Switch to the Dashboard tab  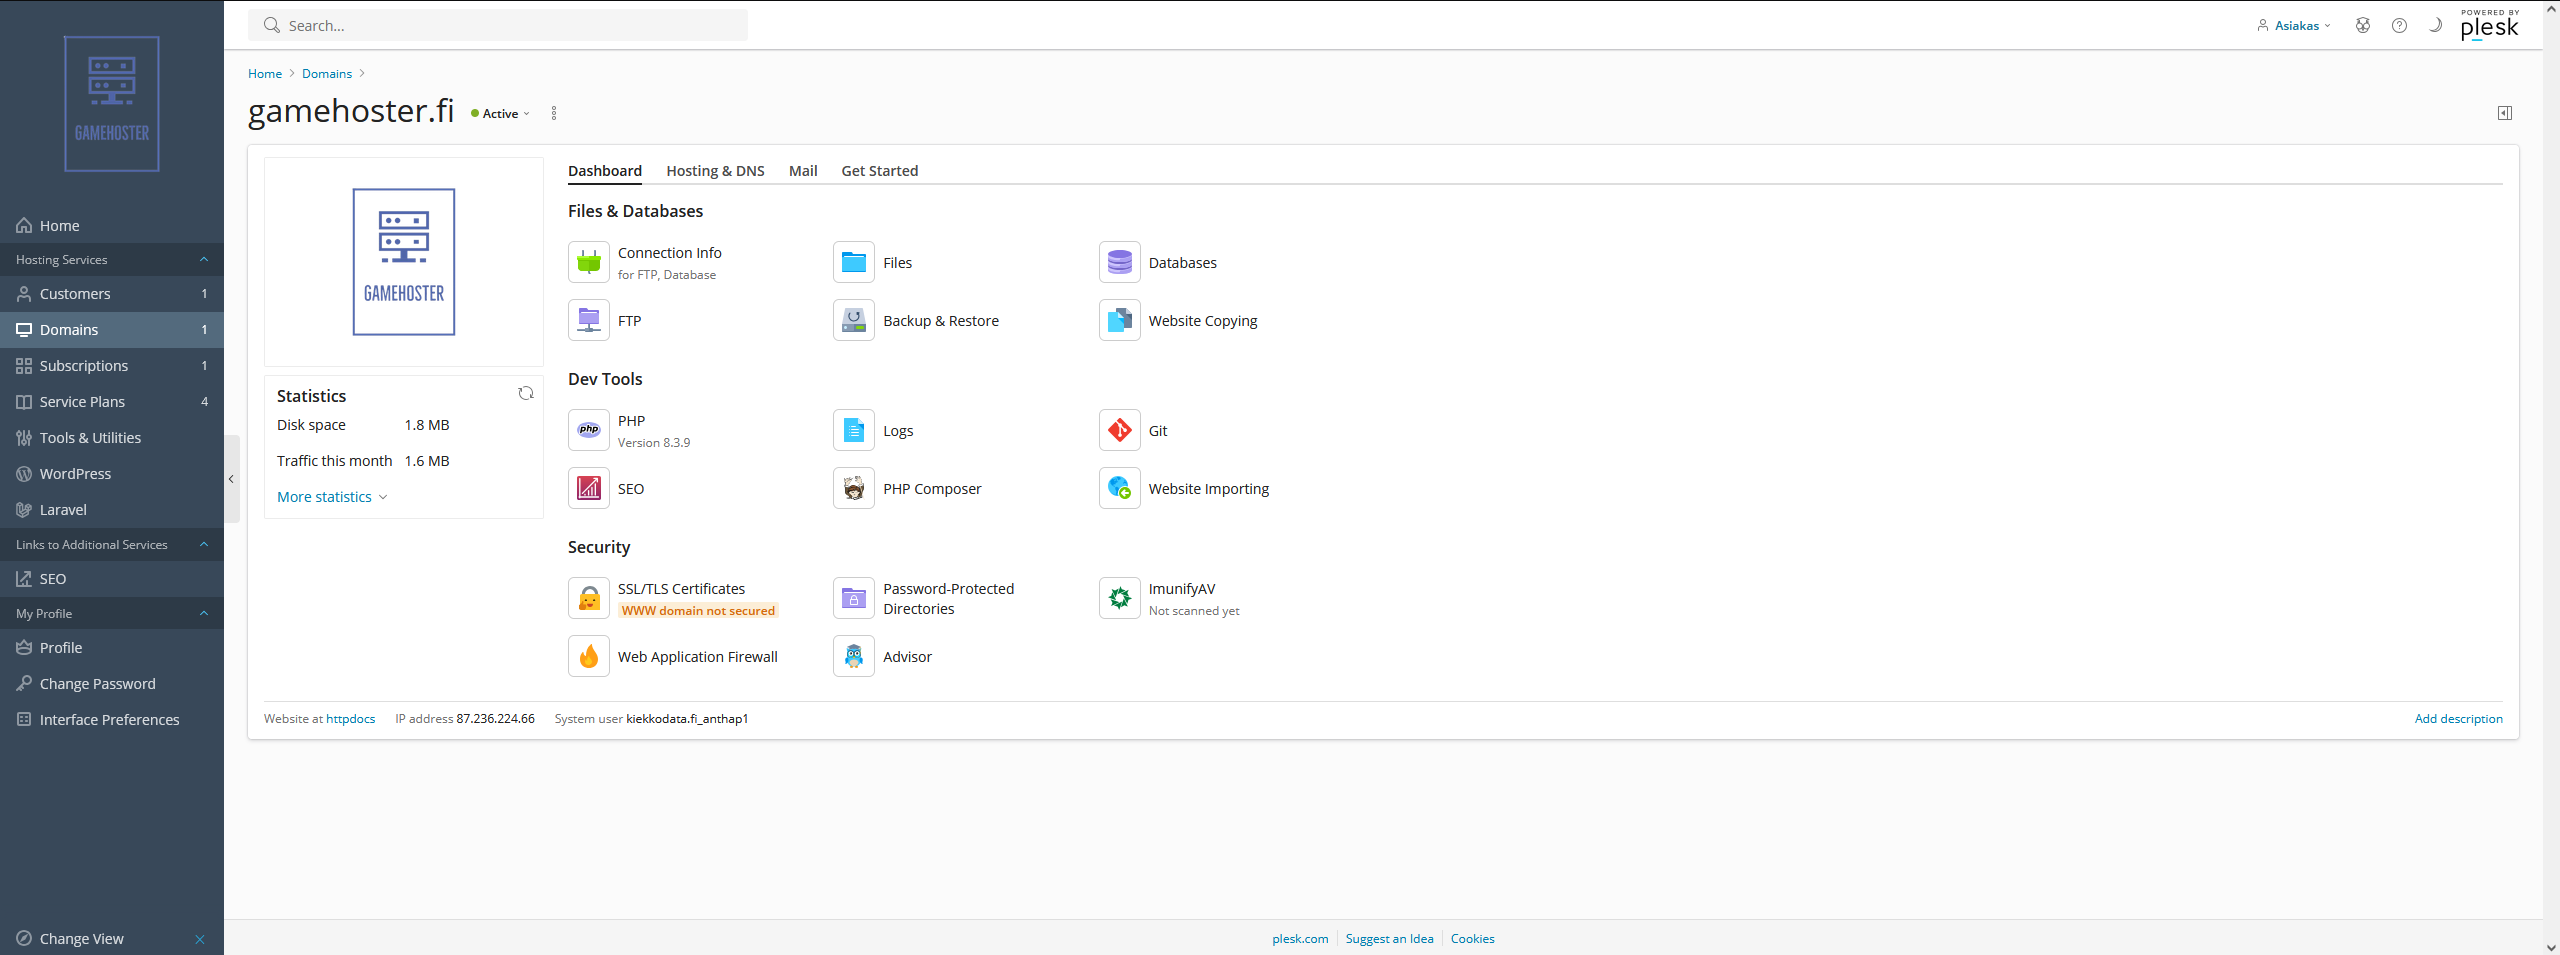point(605,171)
